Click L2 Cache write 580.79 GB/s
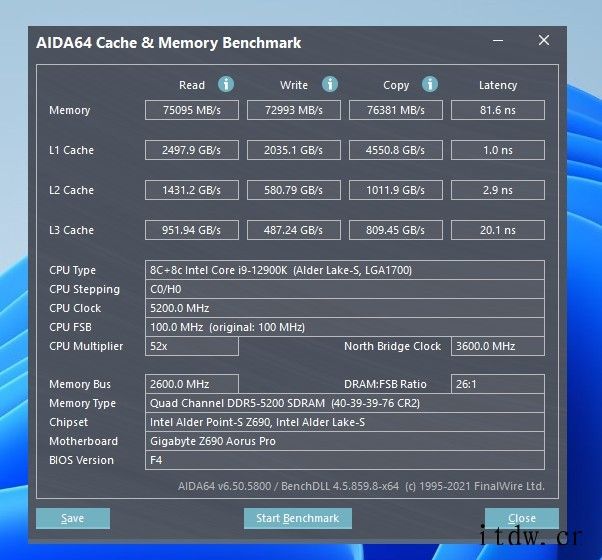Screen dimensions: 602x560 [x=294, y=190]
